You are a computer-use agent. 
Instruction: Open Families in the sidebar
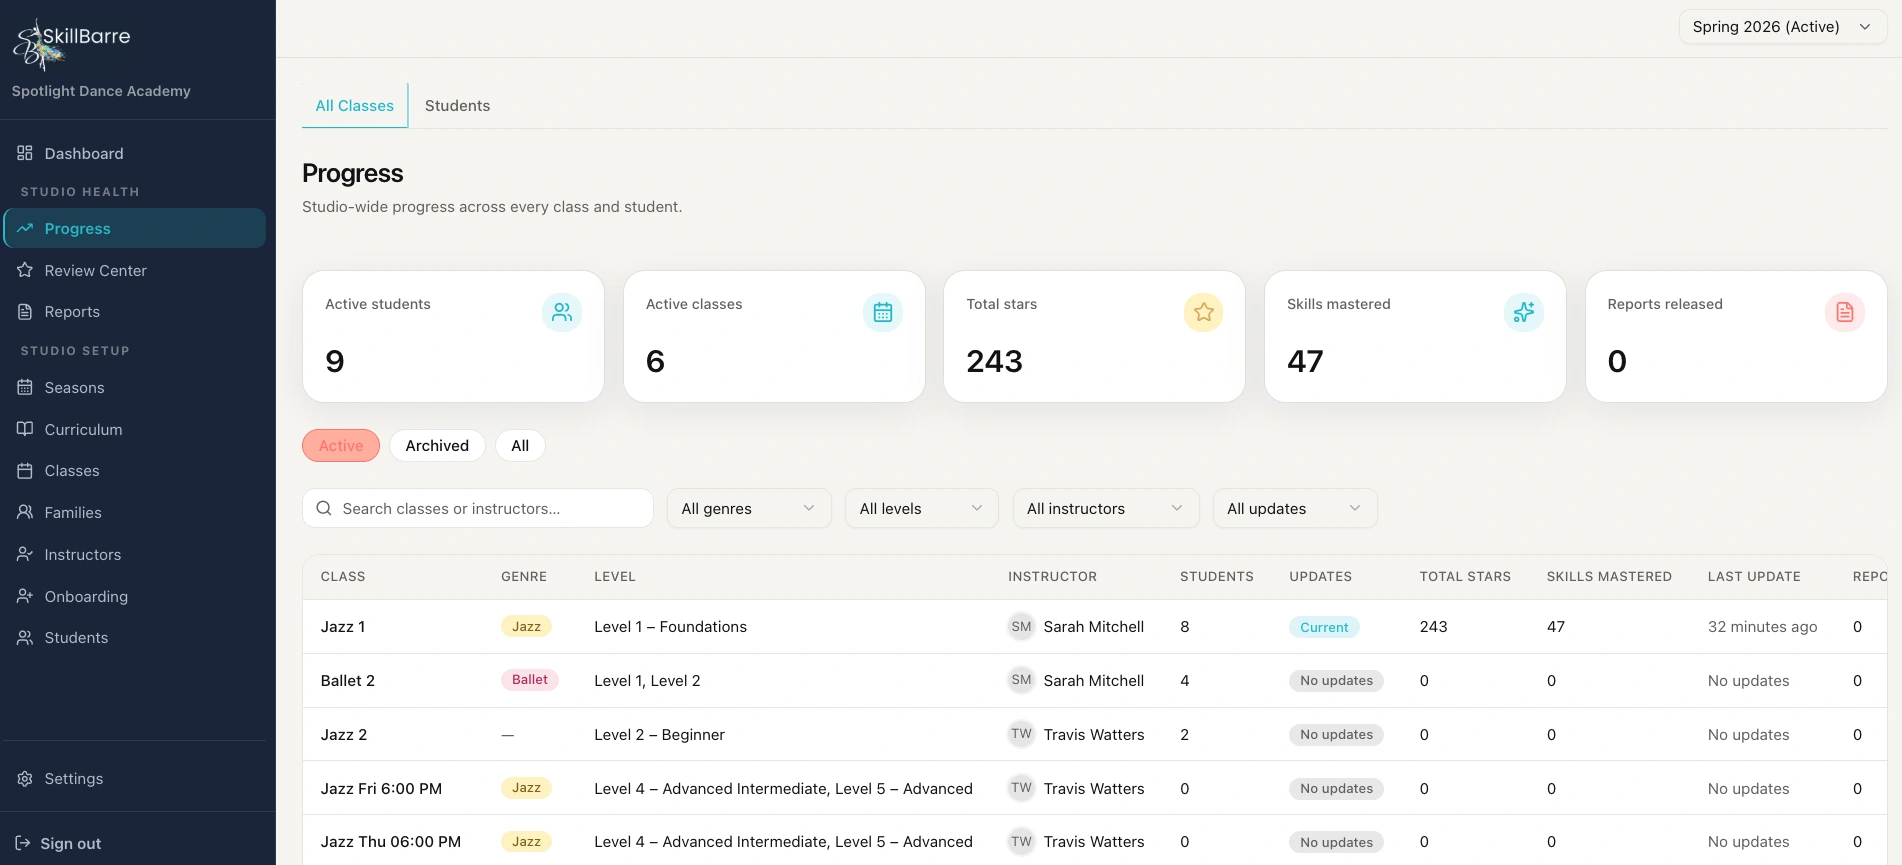coord(134,512)
